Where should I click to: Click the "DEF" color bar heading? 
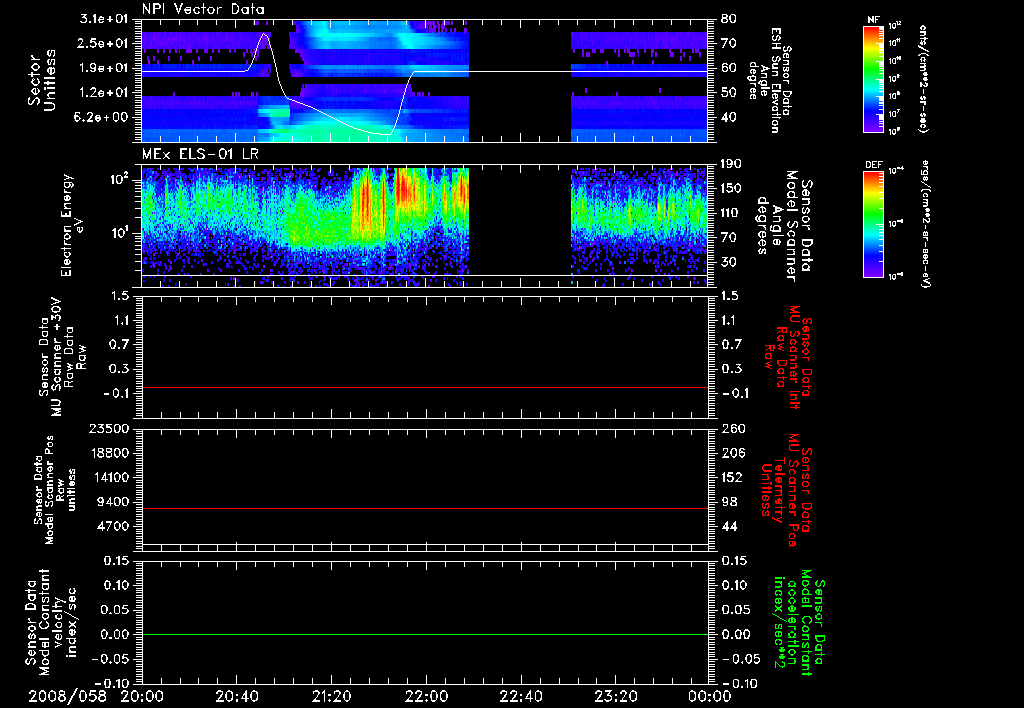click(874, 165)
